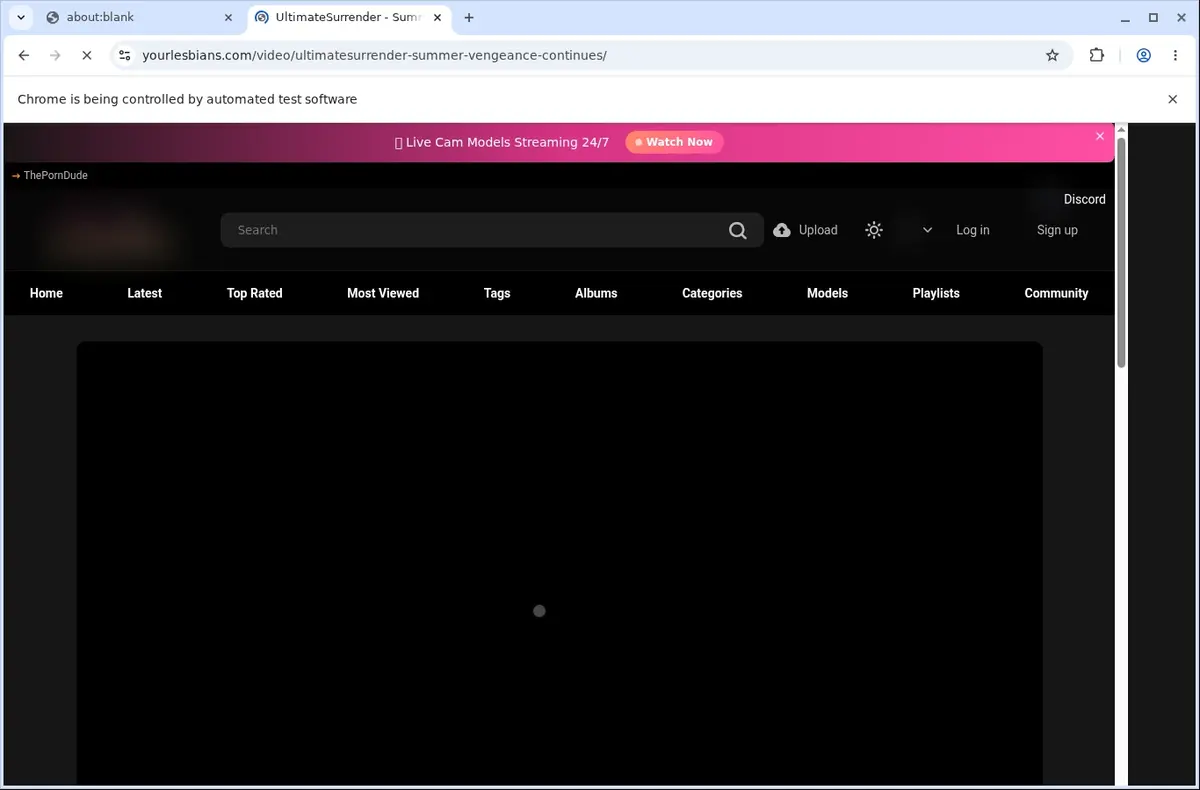Open the Chrome profile avatar
1200x790 pixels.
1143,55
